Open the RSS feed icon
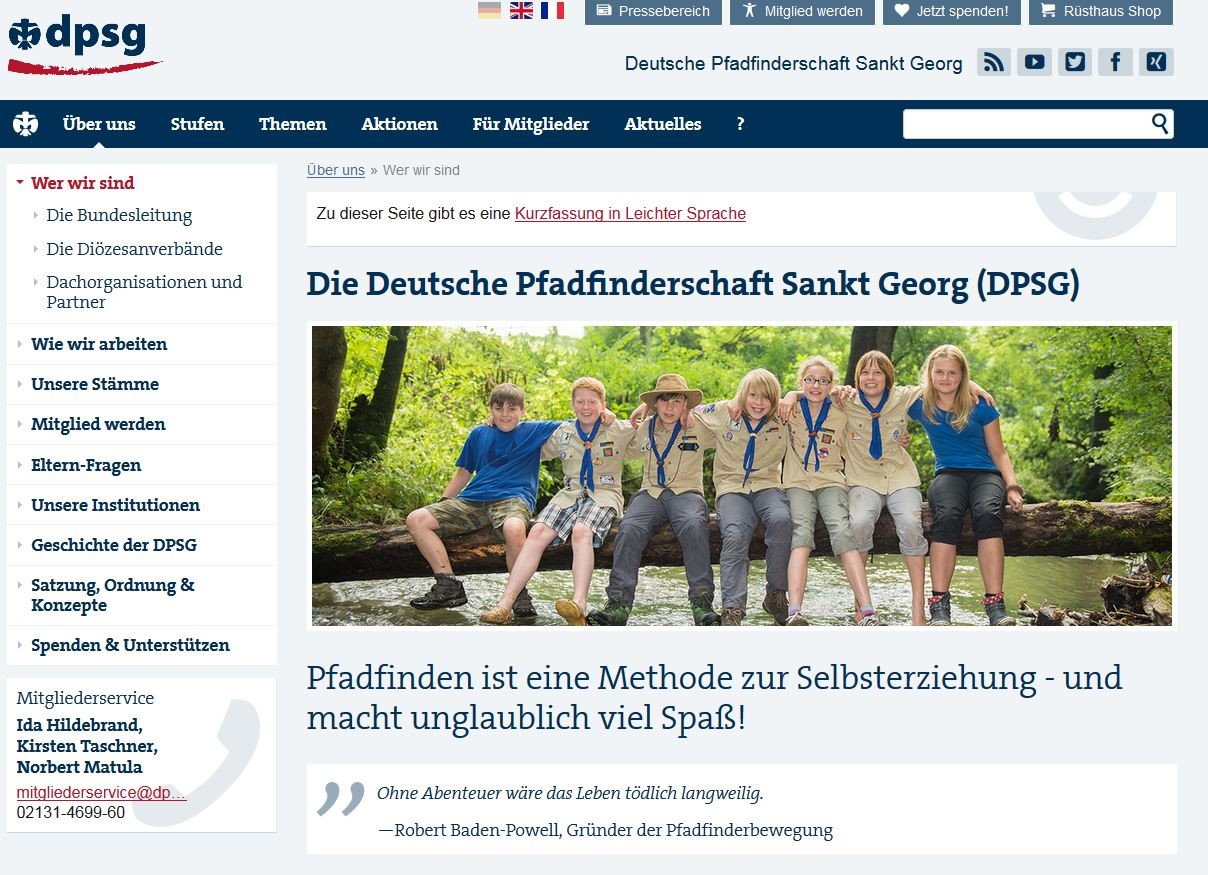Viewport: 1208px width, 875px height. pyautogui.click(x=994, y=62)
